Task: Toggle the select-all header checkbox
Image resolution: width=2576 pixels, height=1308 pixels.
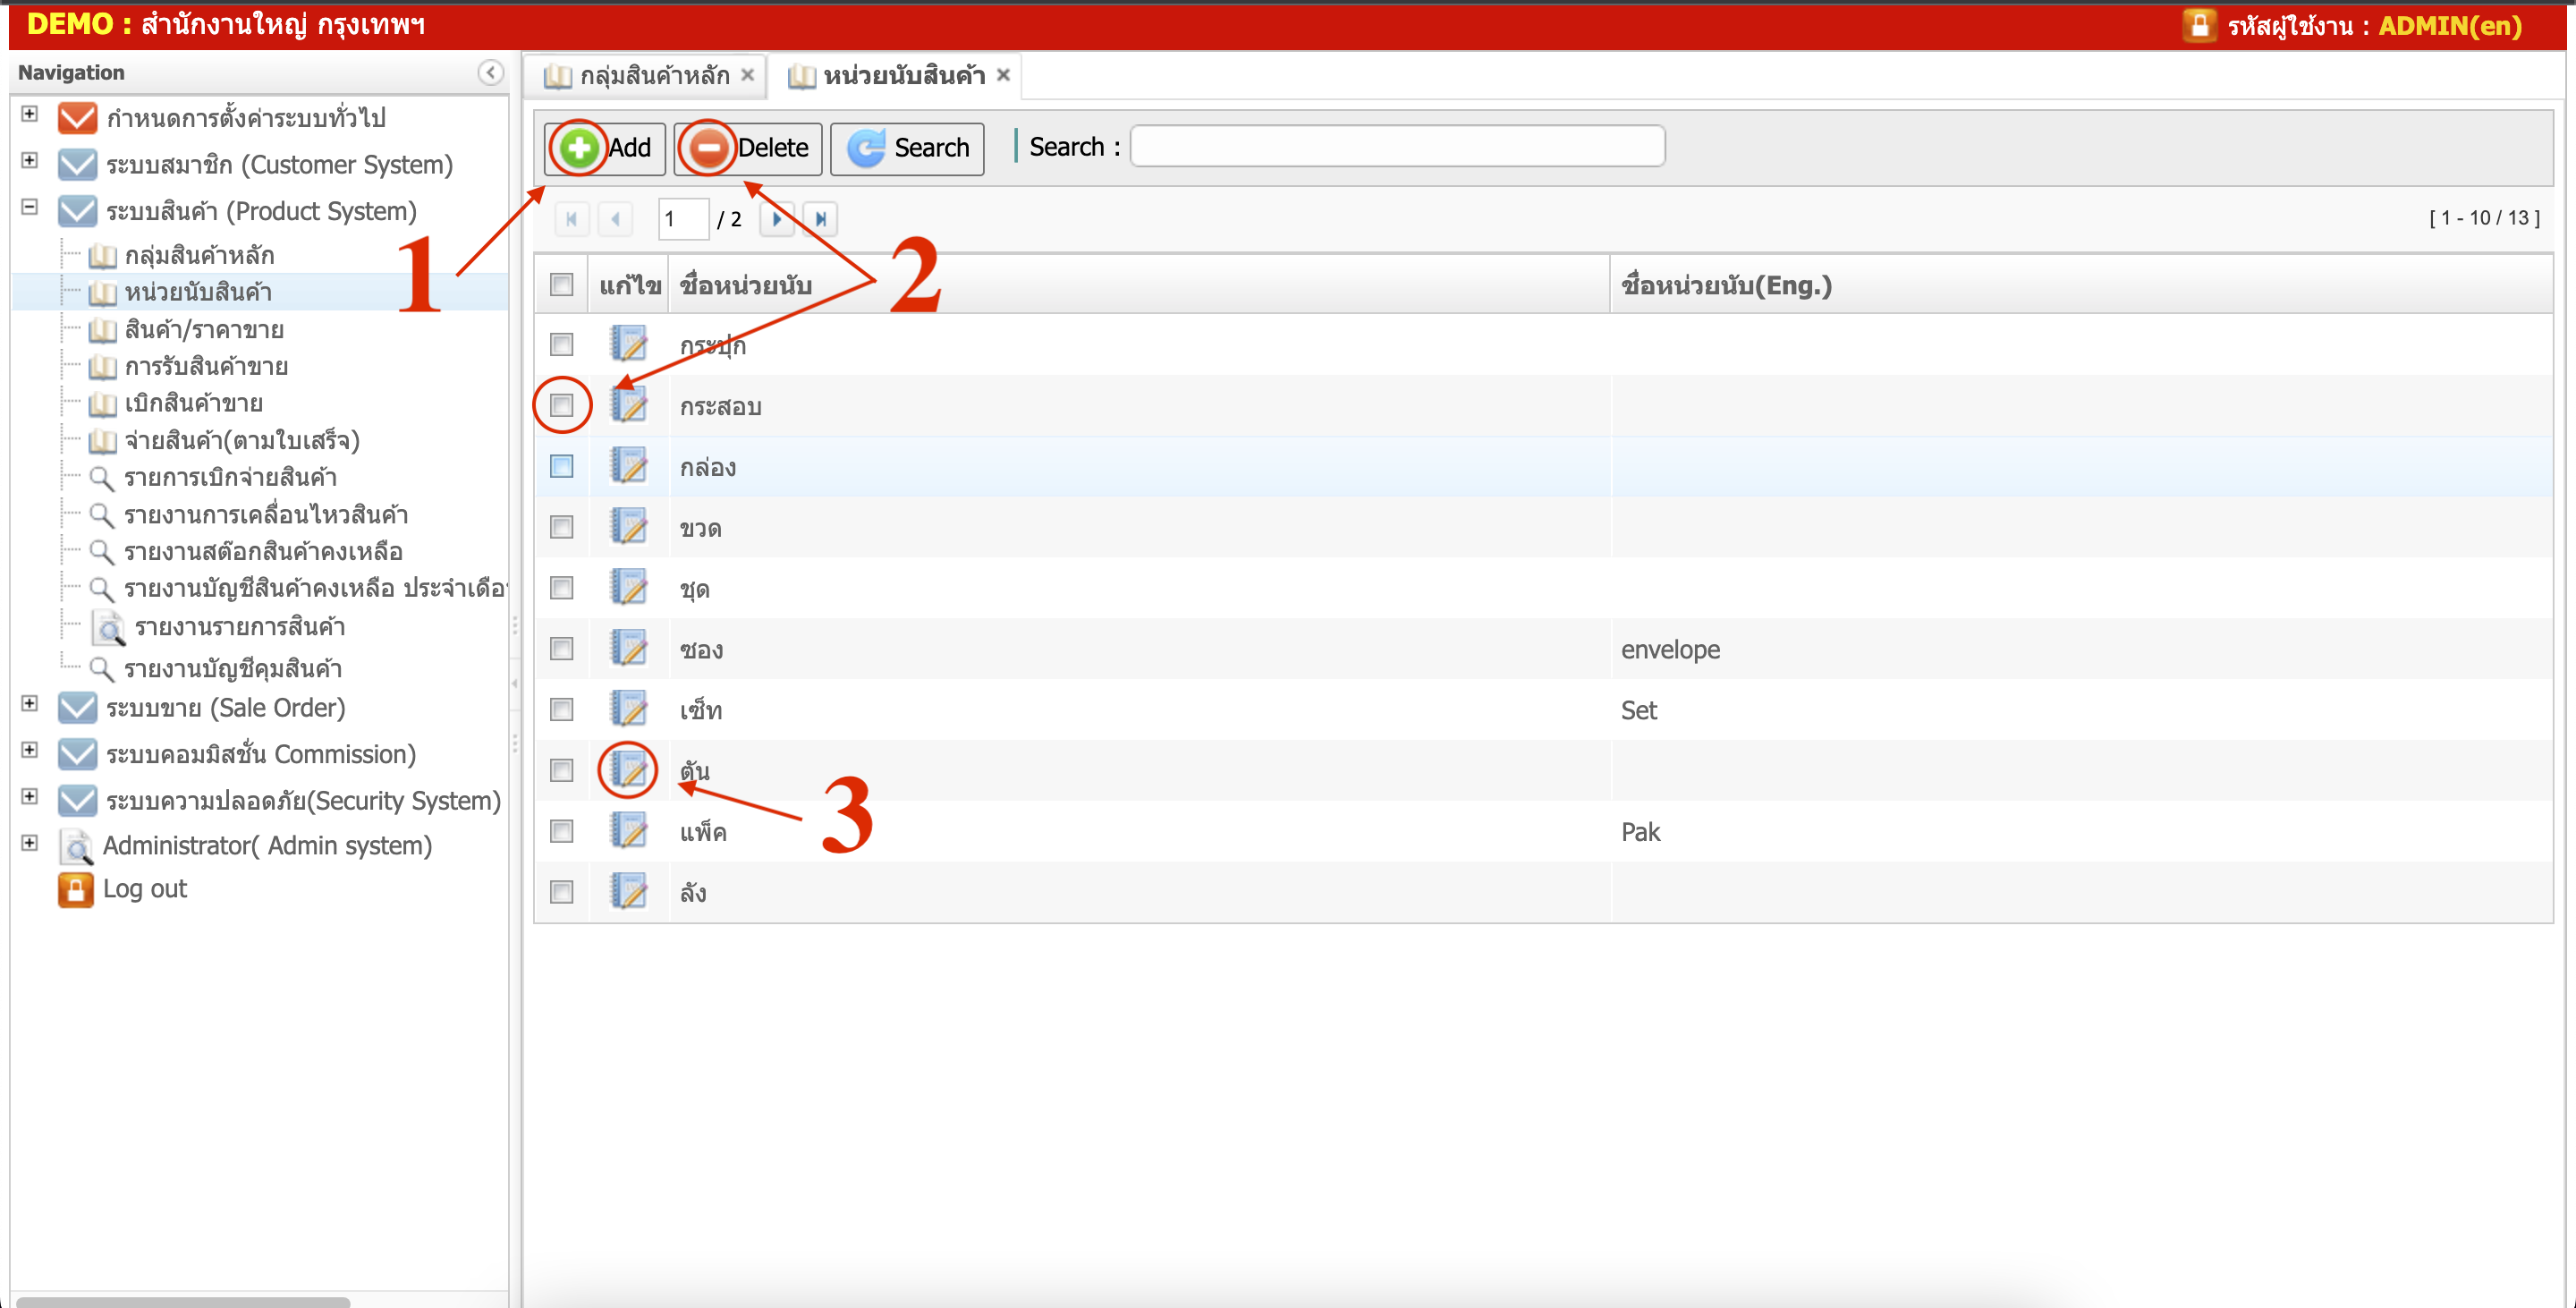Action: click(562, 285)
